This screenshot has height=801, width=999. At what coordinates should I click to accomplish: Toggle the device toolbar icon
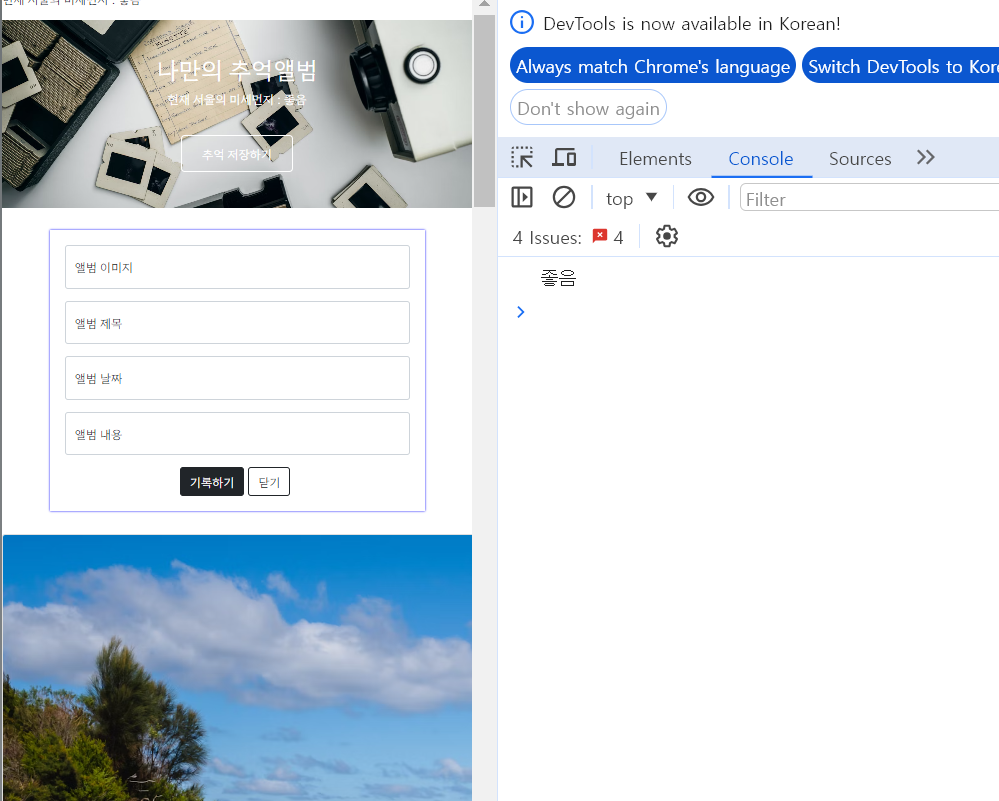point(564,157)
